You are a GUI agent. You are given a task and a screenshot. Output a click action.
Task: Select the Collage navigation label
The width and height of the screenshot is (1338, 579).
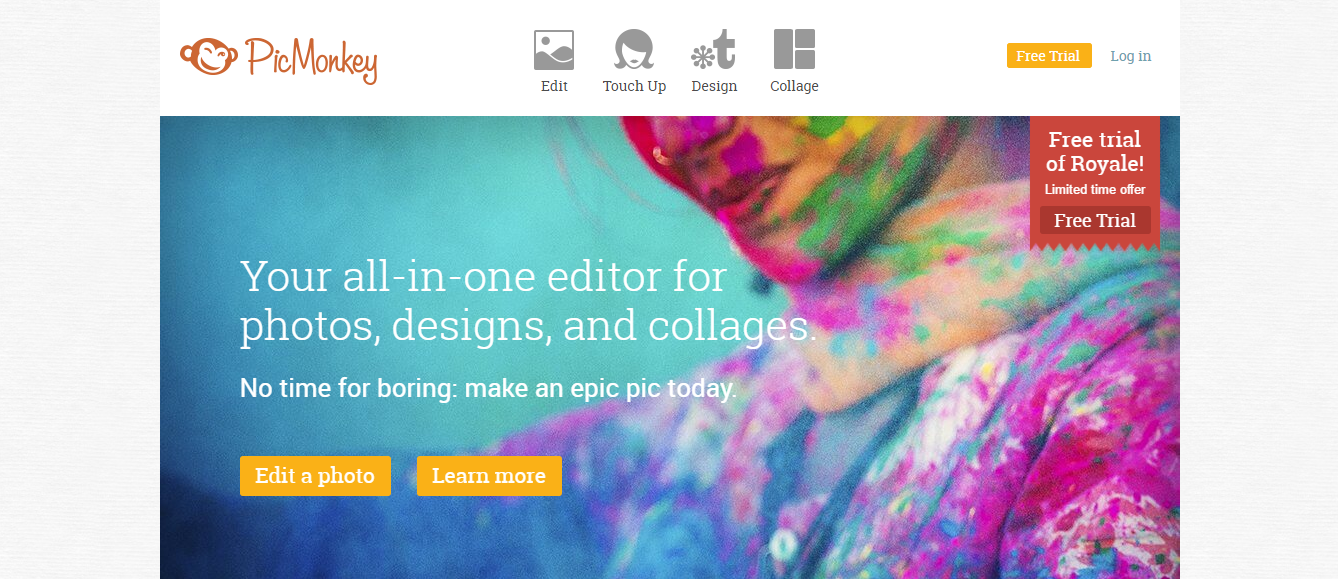pos(794,86)
